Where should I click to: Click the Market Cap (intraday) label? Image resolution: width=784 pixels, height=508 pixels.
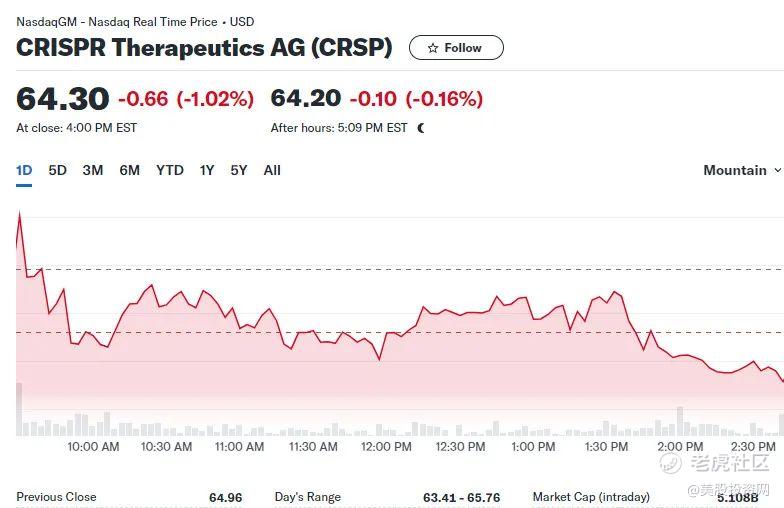pyautogui.click(x=591, y=497)
